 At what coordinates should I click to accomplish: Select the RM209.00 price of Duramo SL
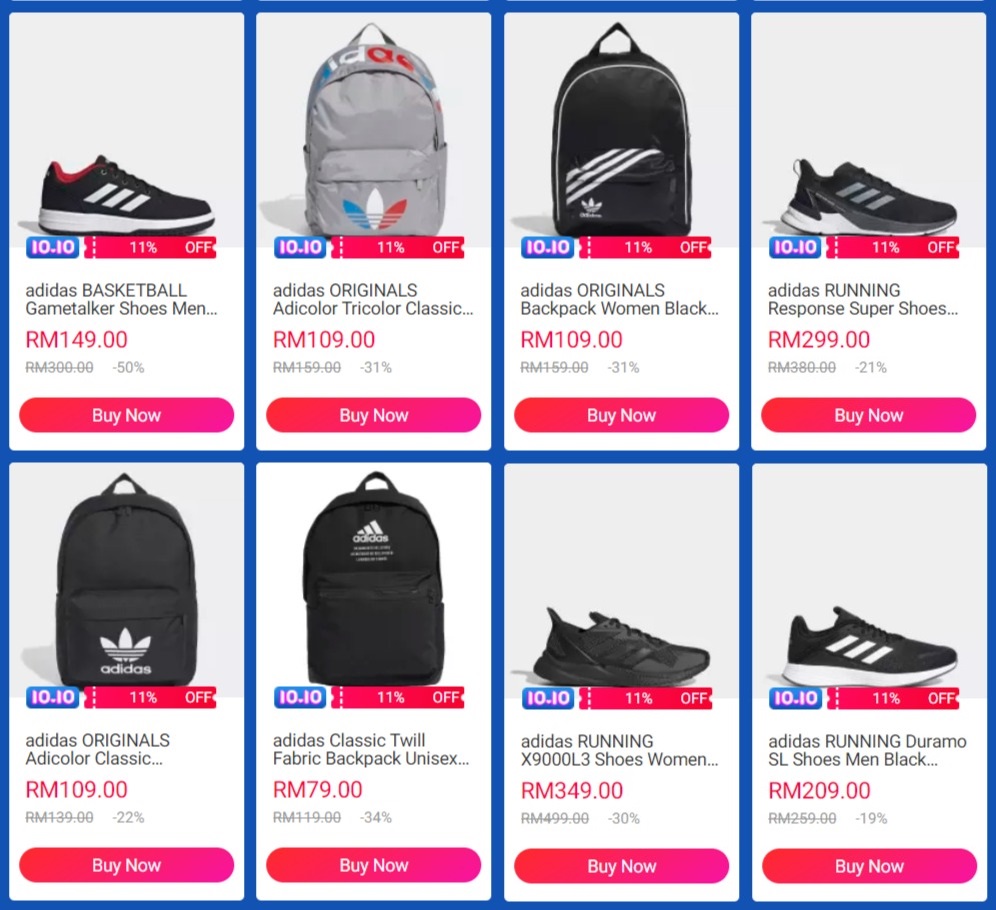(819, 791)
